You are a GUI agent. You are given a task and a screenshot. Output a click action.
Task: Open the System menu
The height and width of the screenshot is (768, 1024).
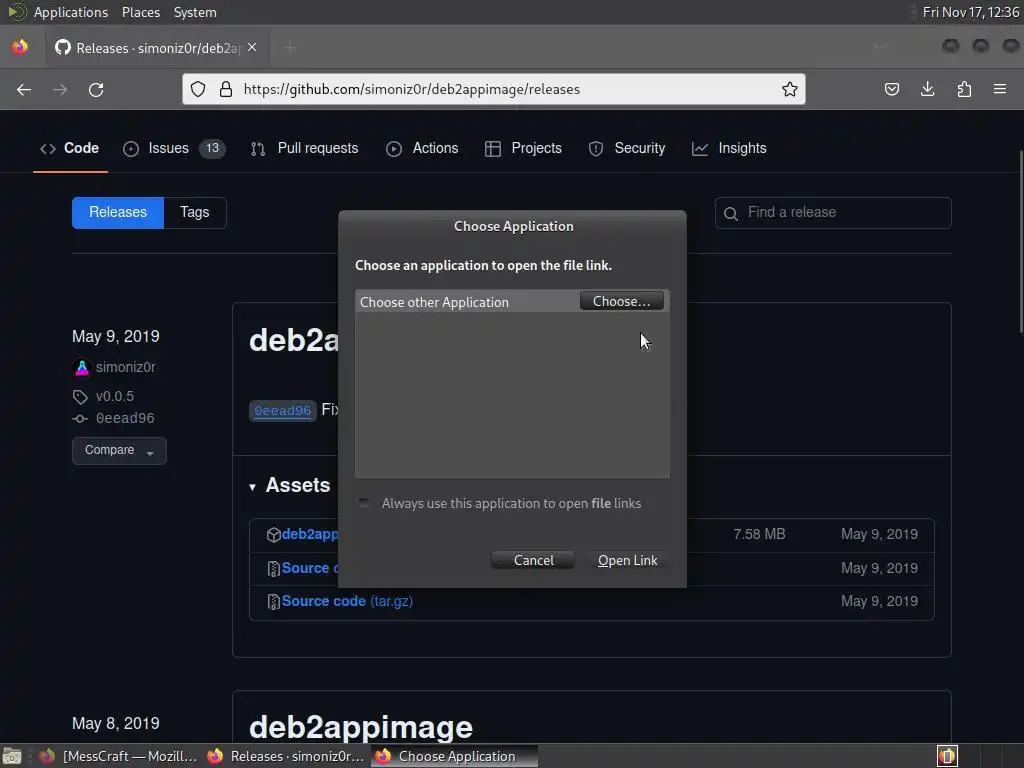coord(195,12)
